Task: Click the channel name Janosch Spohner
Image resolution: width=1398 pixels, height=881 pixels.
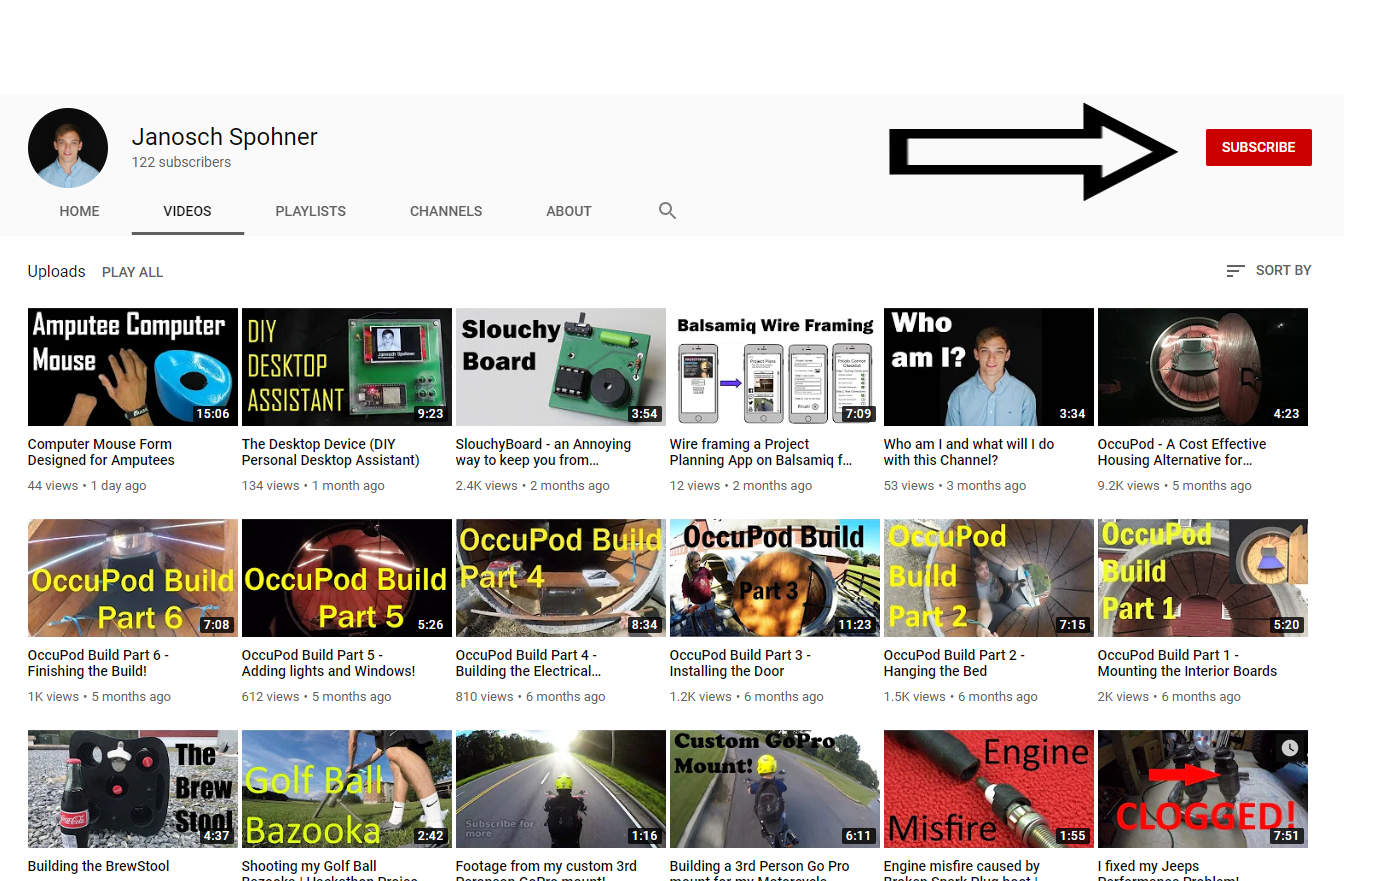Action: (x=224, y=137)
